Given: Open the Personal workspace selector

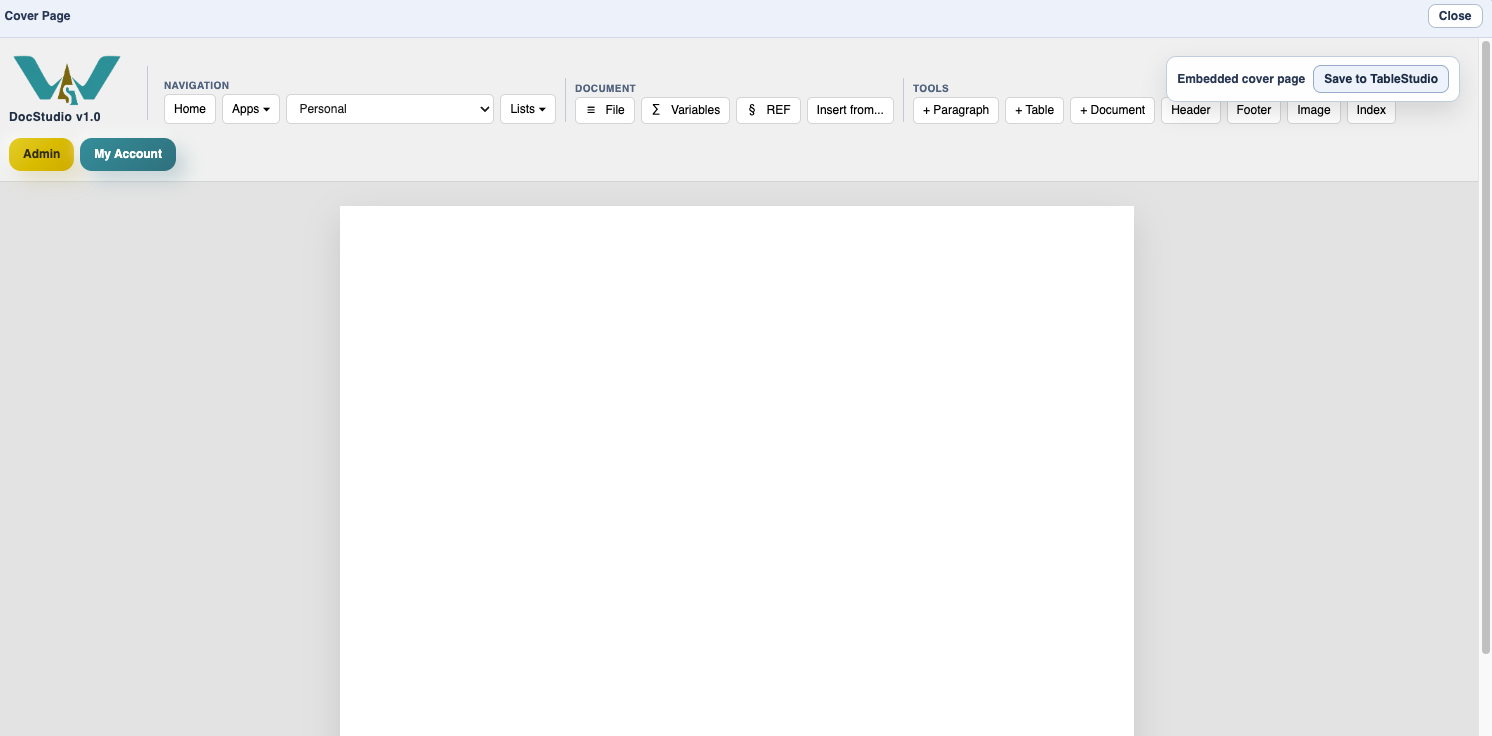Looking at the screenshot, I should (x=390, y=109).
